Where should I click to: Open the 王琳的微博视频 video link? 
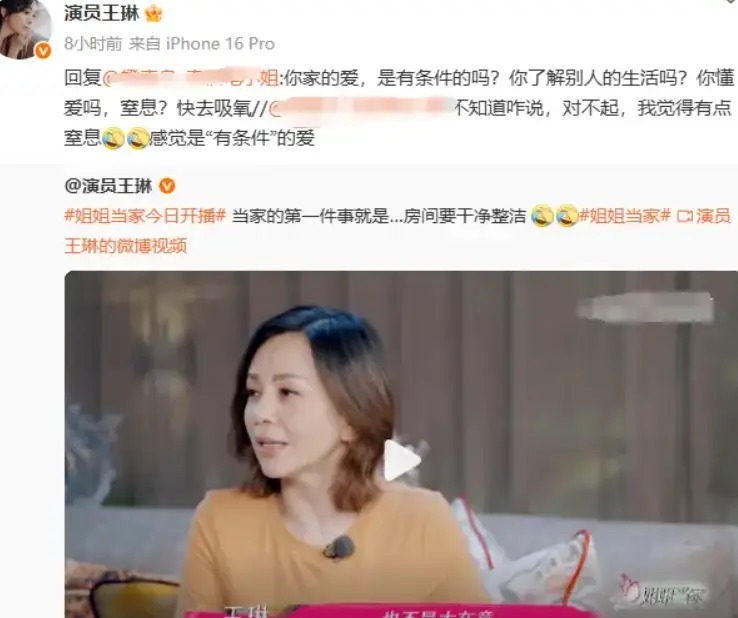click(x=125, y=246)
